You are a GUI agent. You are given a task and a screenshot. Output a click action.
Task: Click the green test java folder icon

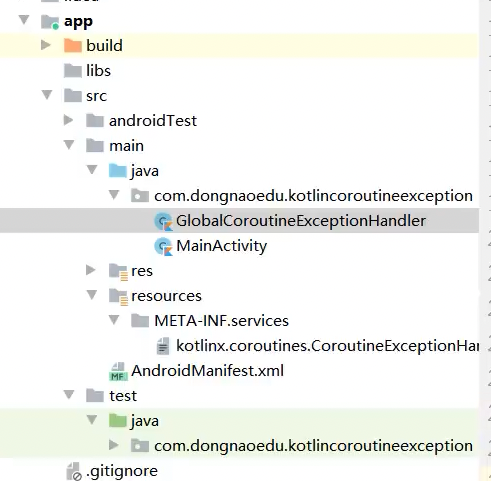pyautogui.click(x=118, y=421)
